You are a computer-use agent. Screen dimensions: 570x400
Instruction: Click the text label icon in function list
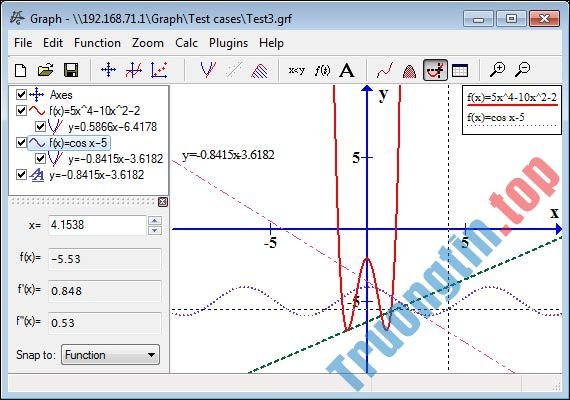tap(37, 175)
